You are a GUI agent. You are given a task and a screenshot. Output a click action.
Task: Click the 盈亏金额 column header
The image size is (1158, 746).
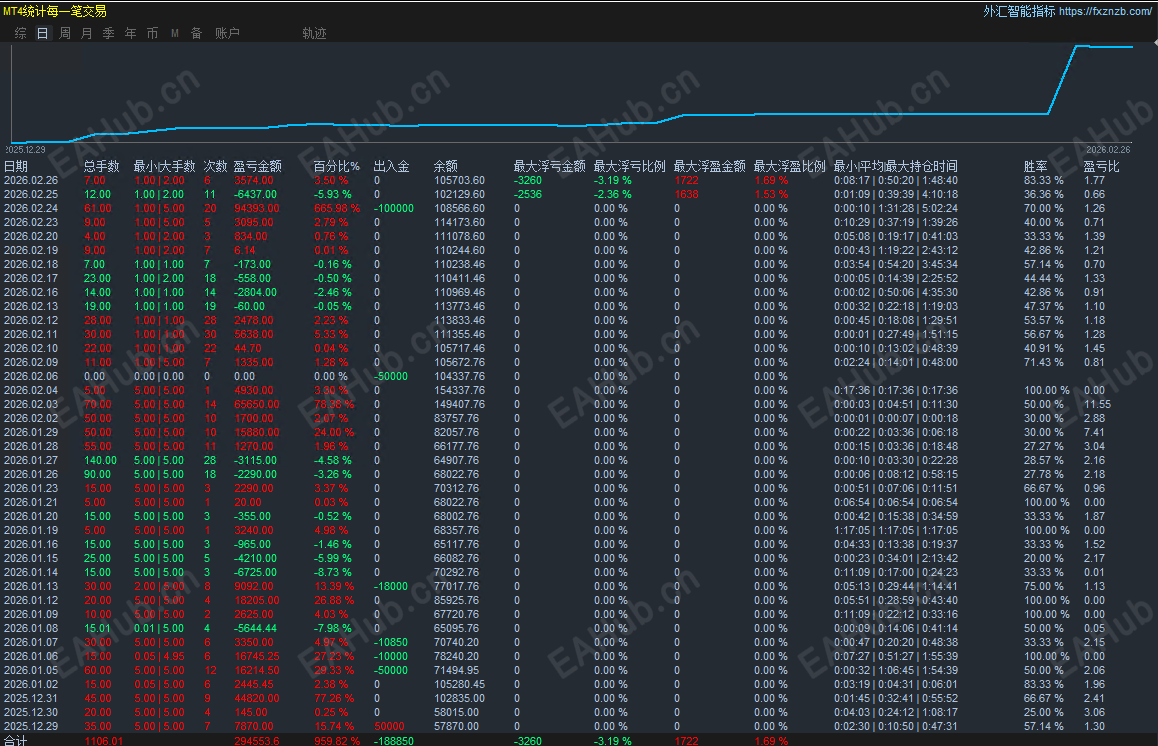click(x=258, y=166)
